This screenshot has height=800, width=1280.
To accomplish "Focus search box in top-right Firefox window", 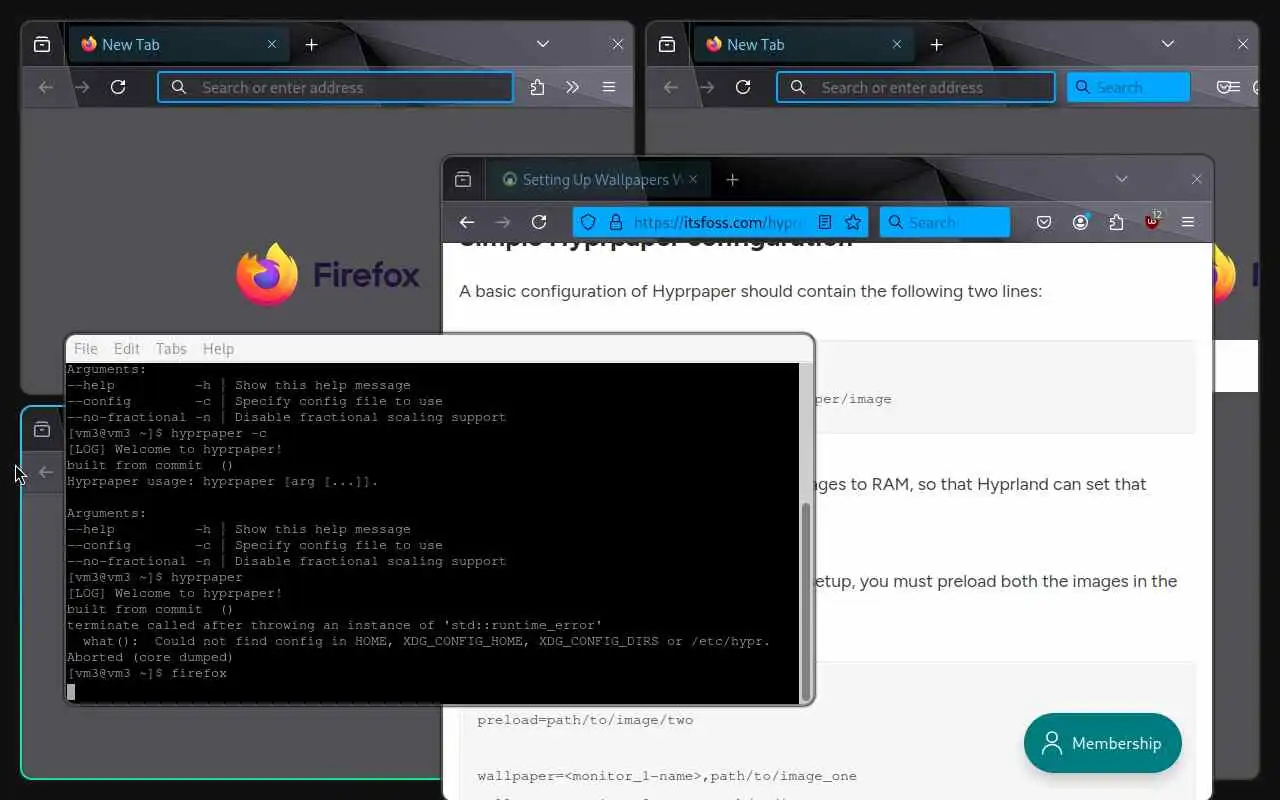I will click(1129, 87).
